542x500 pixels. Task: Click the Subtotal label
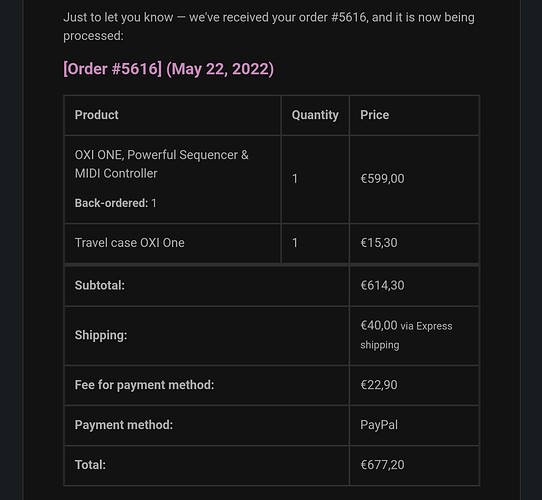coord(100,285)
